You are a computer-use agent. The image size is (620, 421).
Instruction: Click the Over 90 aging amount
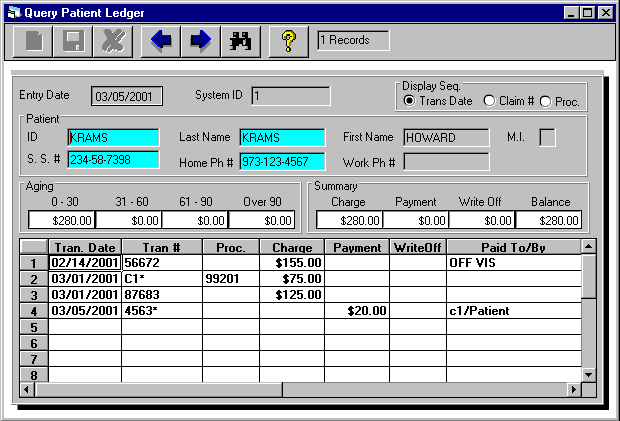pos(262,220)
